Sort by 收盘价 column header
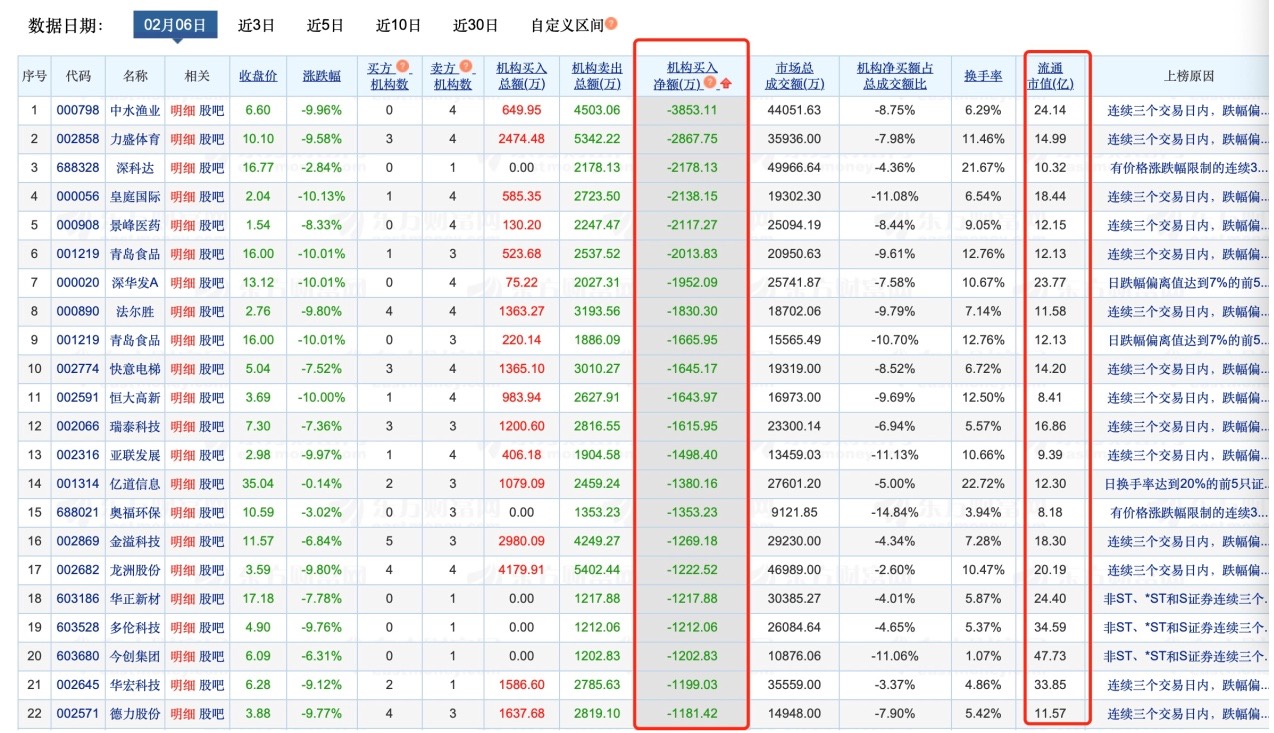 [x=258, y=76]
